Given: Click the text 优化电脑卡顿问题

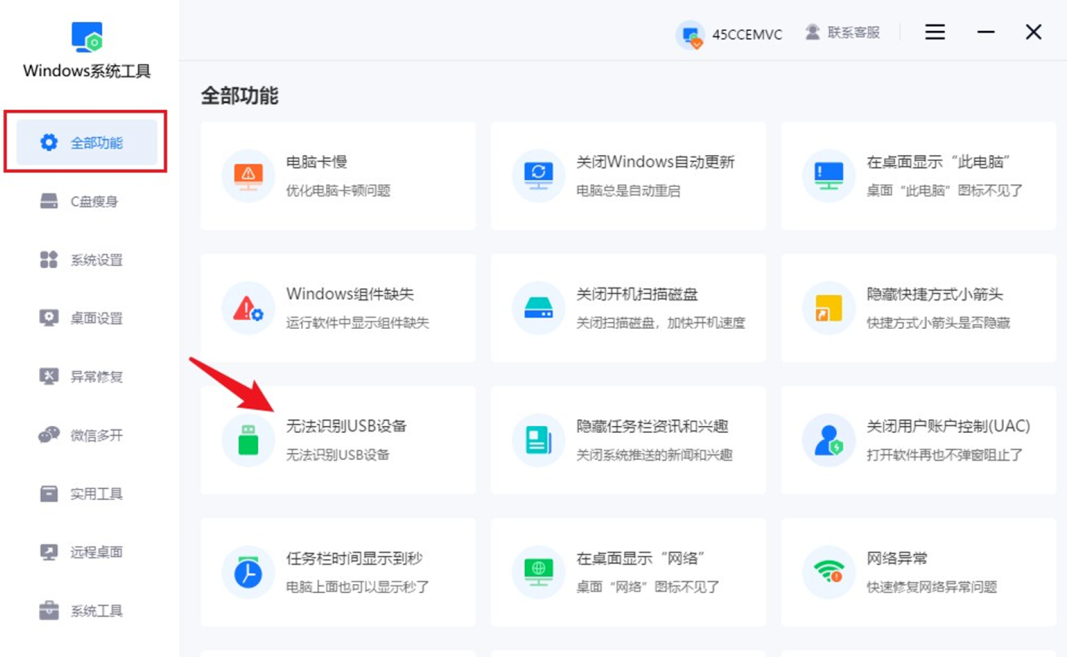Looking at the screenshot, I should pos(338,191).
